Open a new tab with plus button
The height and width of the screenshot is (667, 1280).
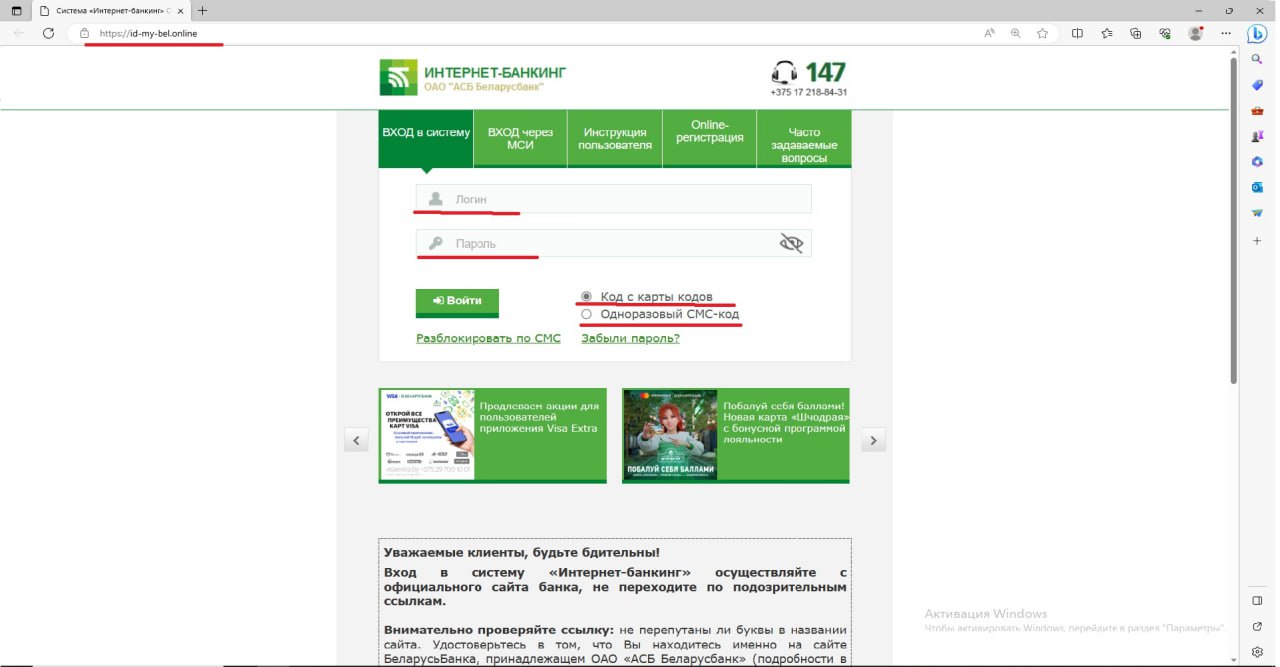pos(203,11)
